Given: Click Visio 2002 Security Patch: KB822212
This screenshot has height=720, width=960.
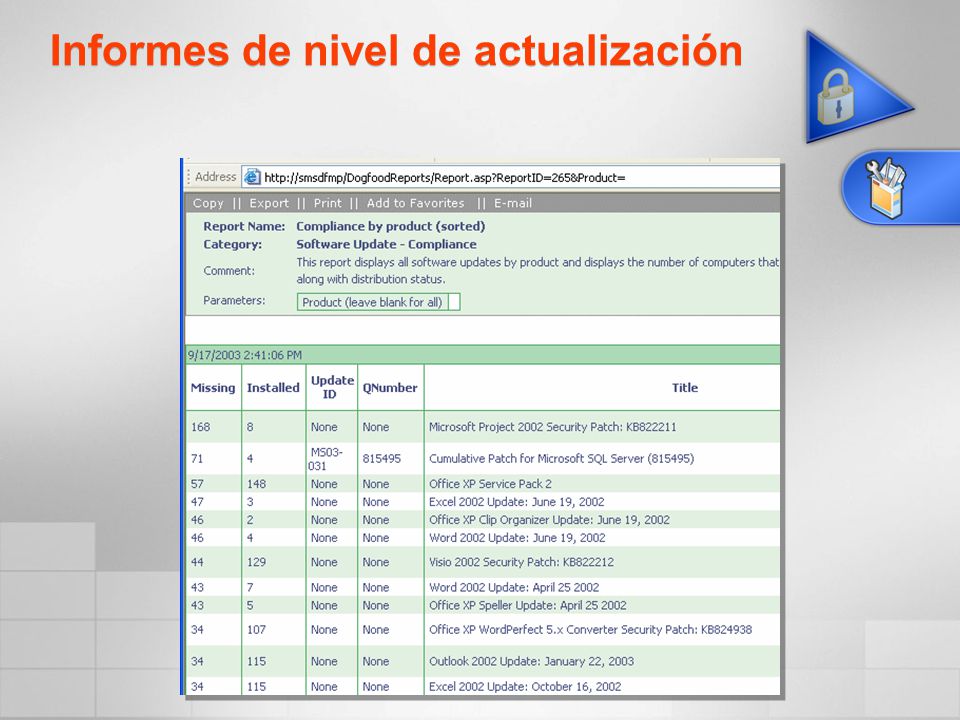Looking at the screenshot, I should (522, 562).
